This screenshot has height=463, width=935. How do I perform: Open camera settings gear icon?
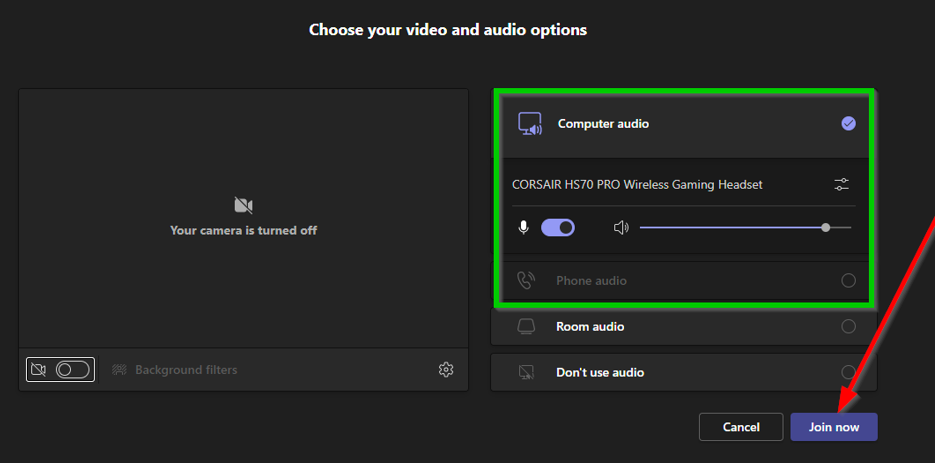pos(446,370)
